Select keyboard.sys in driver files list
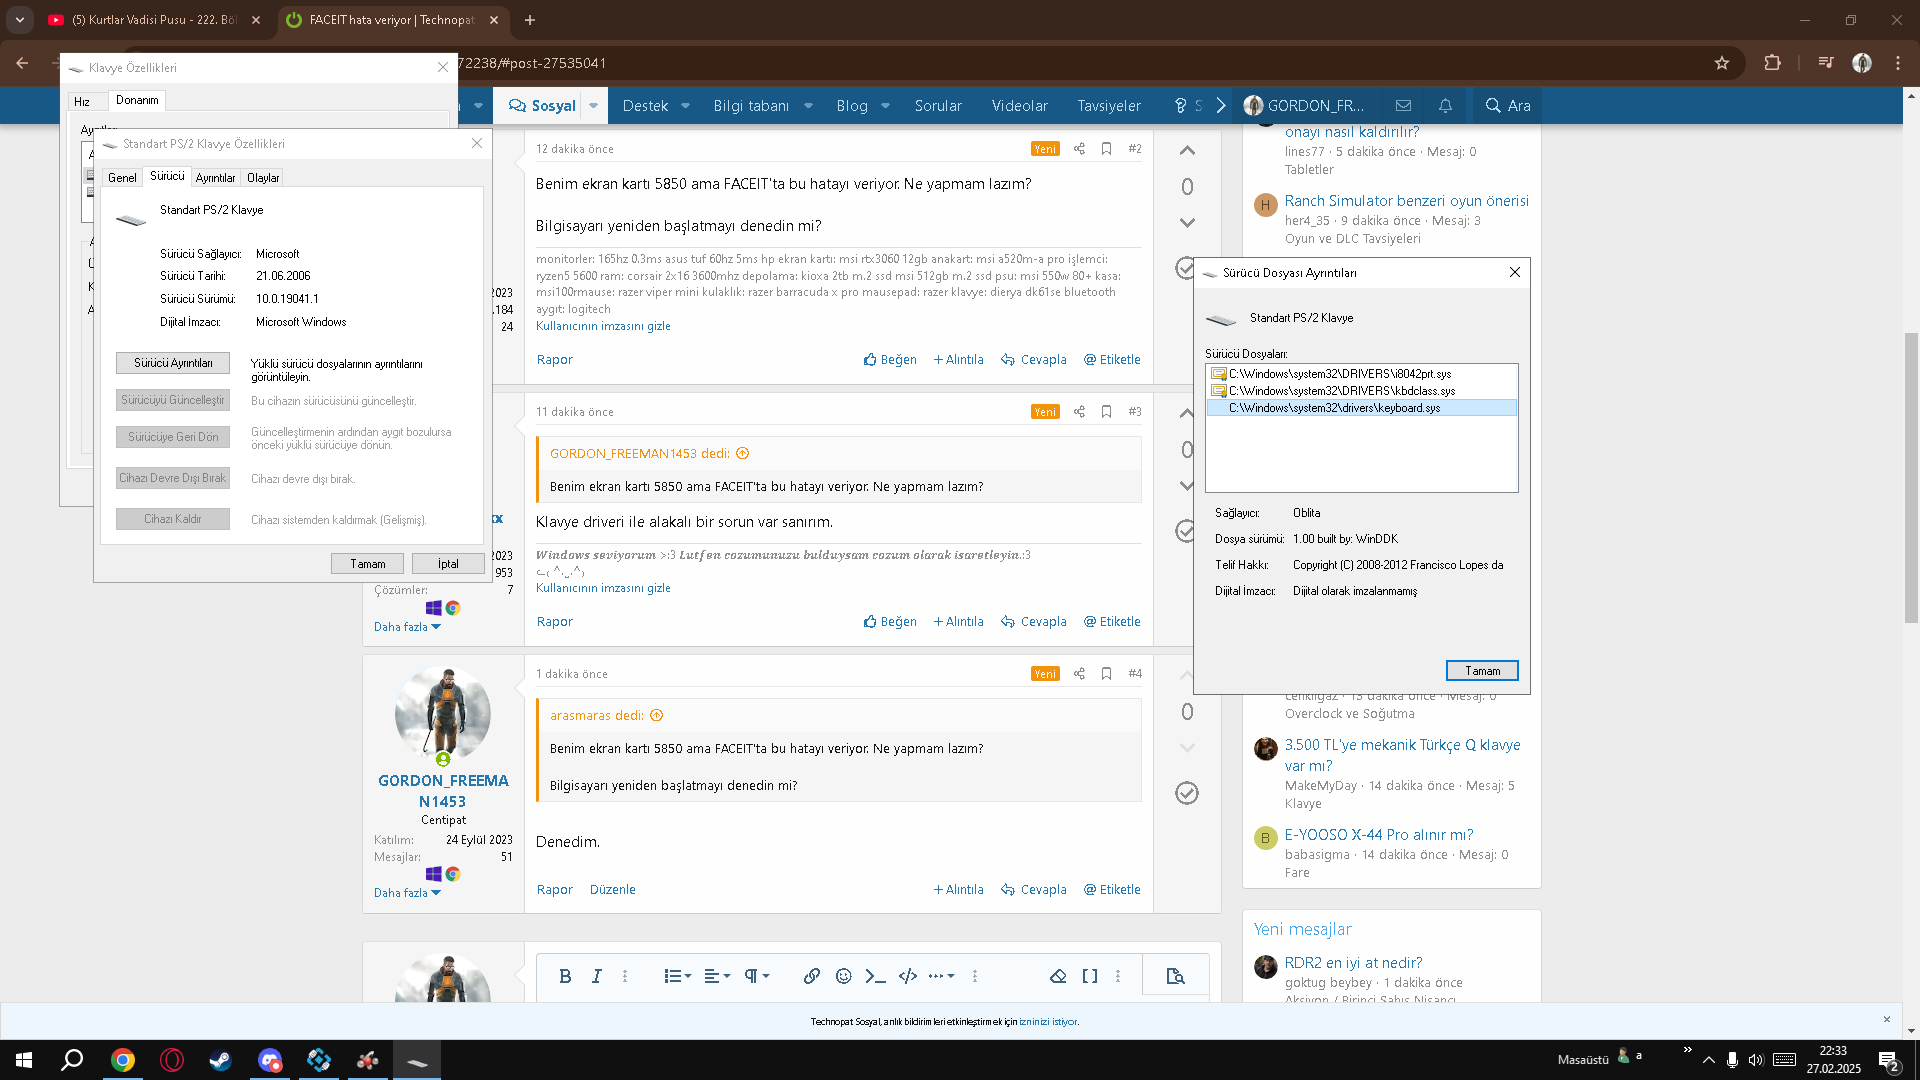Screen dimensions: 1920x1080 (1334, 408)
